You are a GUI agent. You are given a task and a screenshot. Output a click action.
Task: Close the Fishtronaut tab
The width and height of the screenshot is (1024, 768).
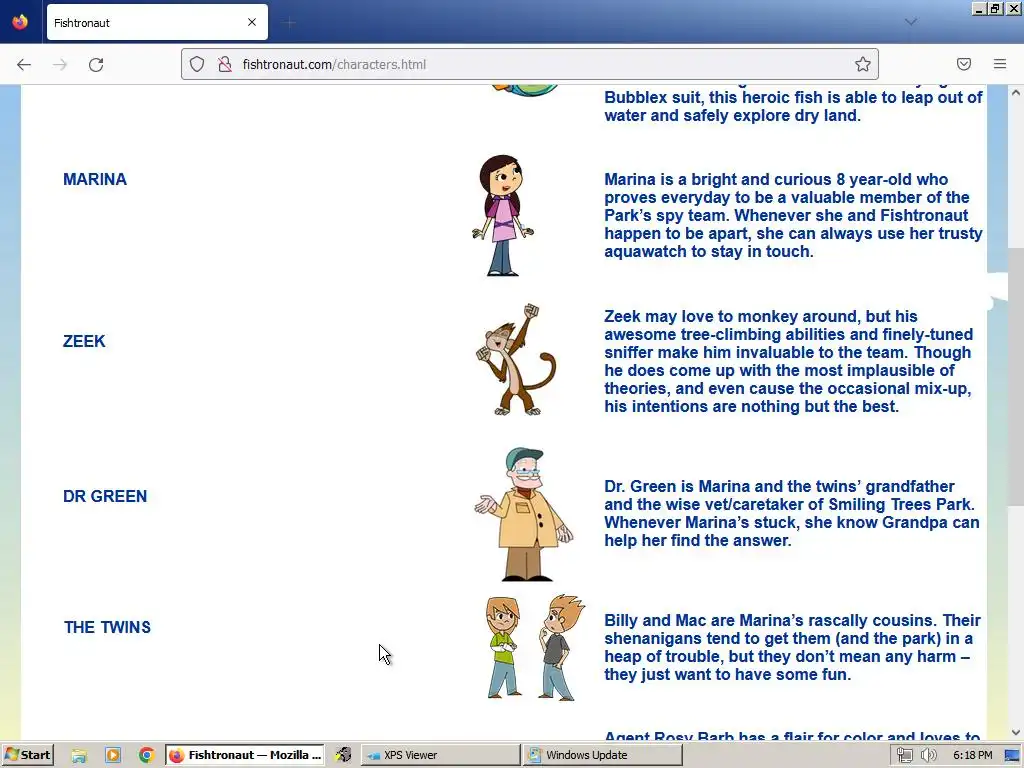(x=252, y=22)
